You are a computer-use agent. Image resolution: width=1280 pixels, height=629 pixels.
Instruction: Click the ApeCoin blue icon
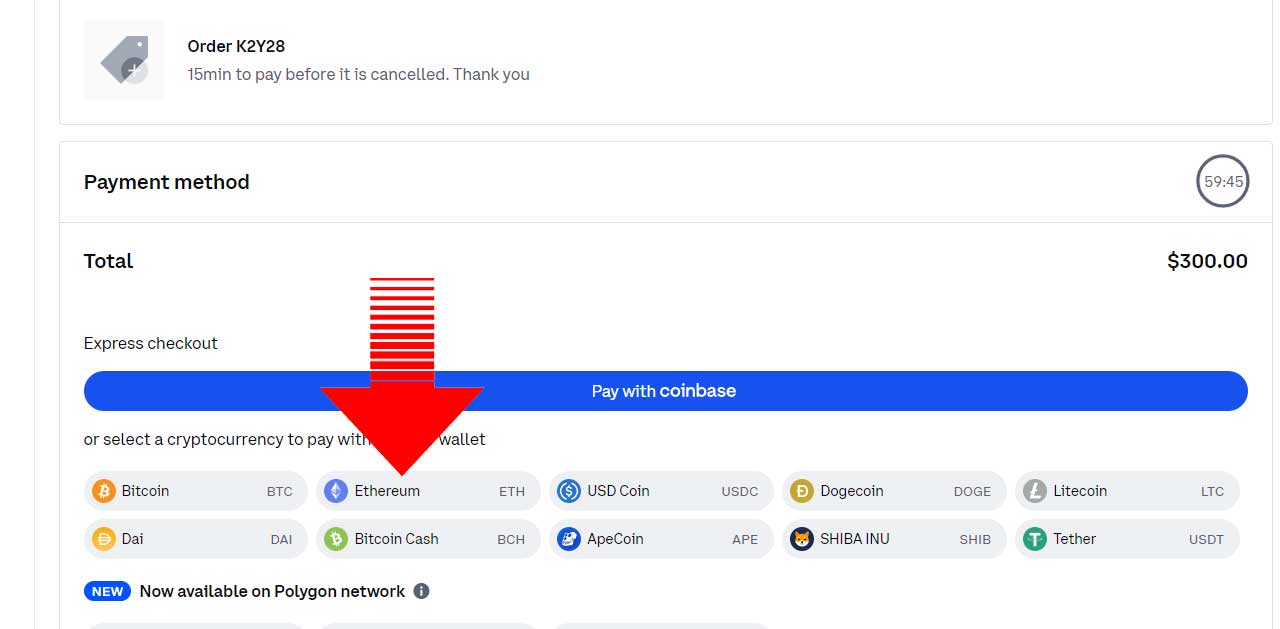coord(569,539)
